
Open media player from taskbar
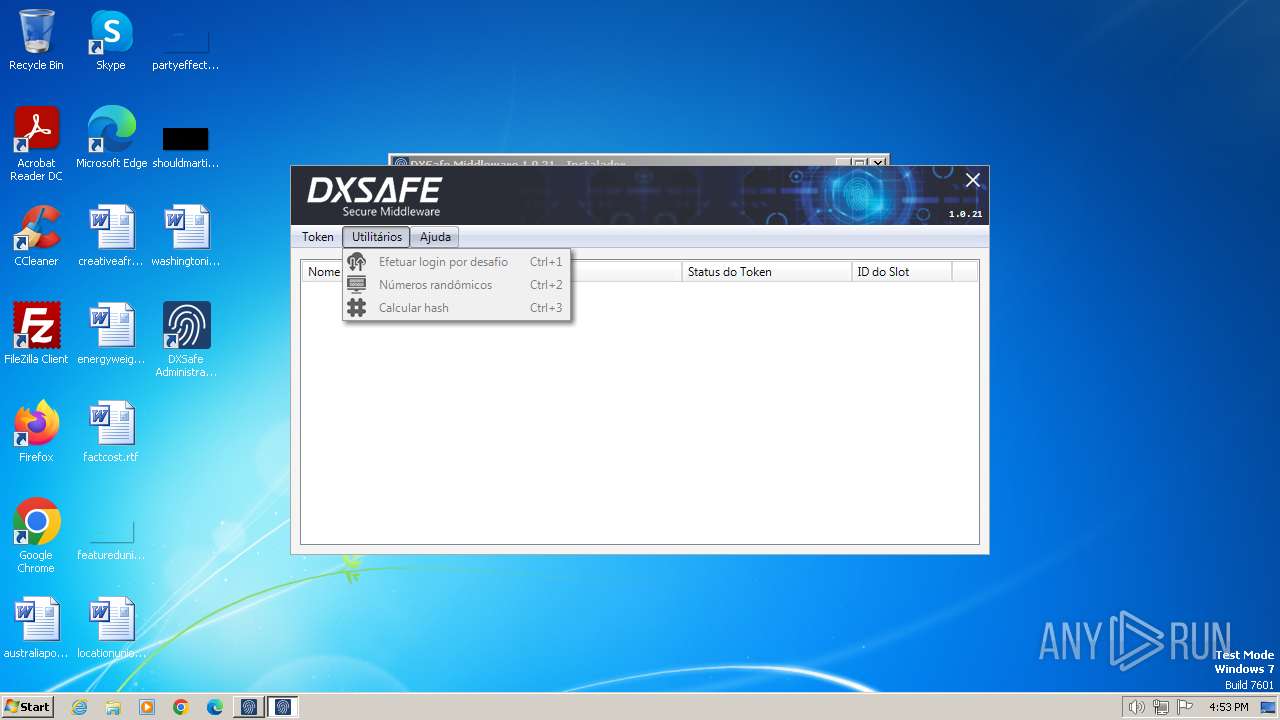click(x=147, y=707)
